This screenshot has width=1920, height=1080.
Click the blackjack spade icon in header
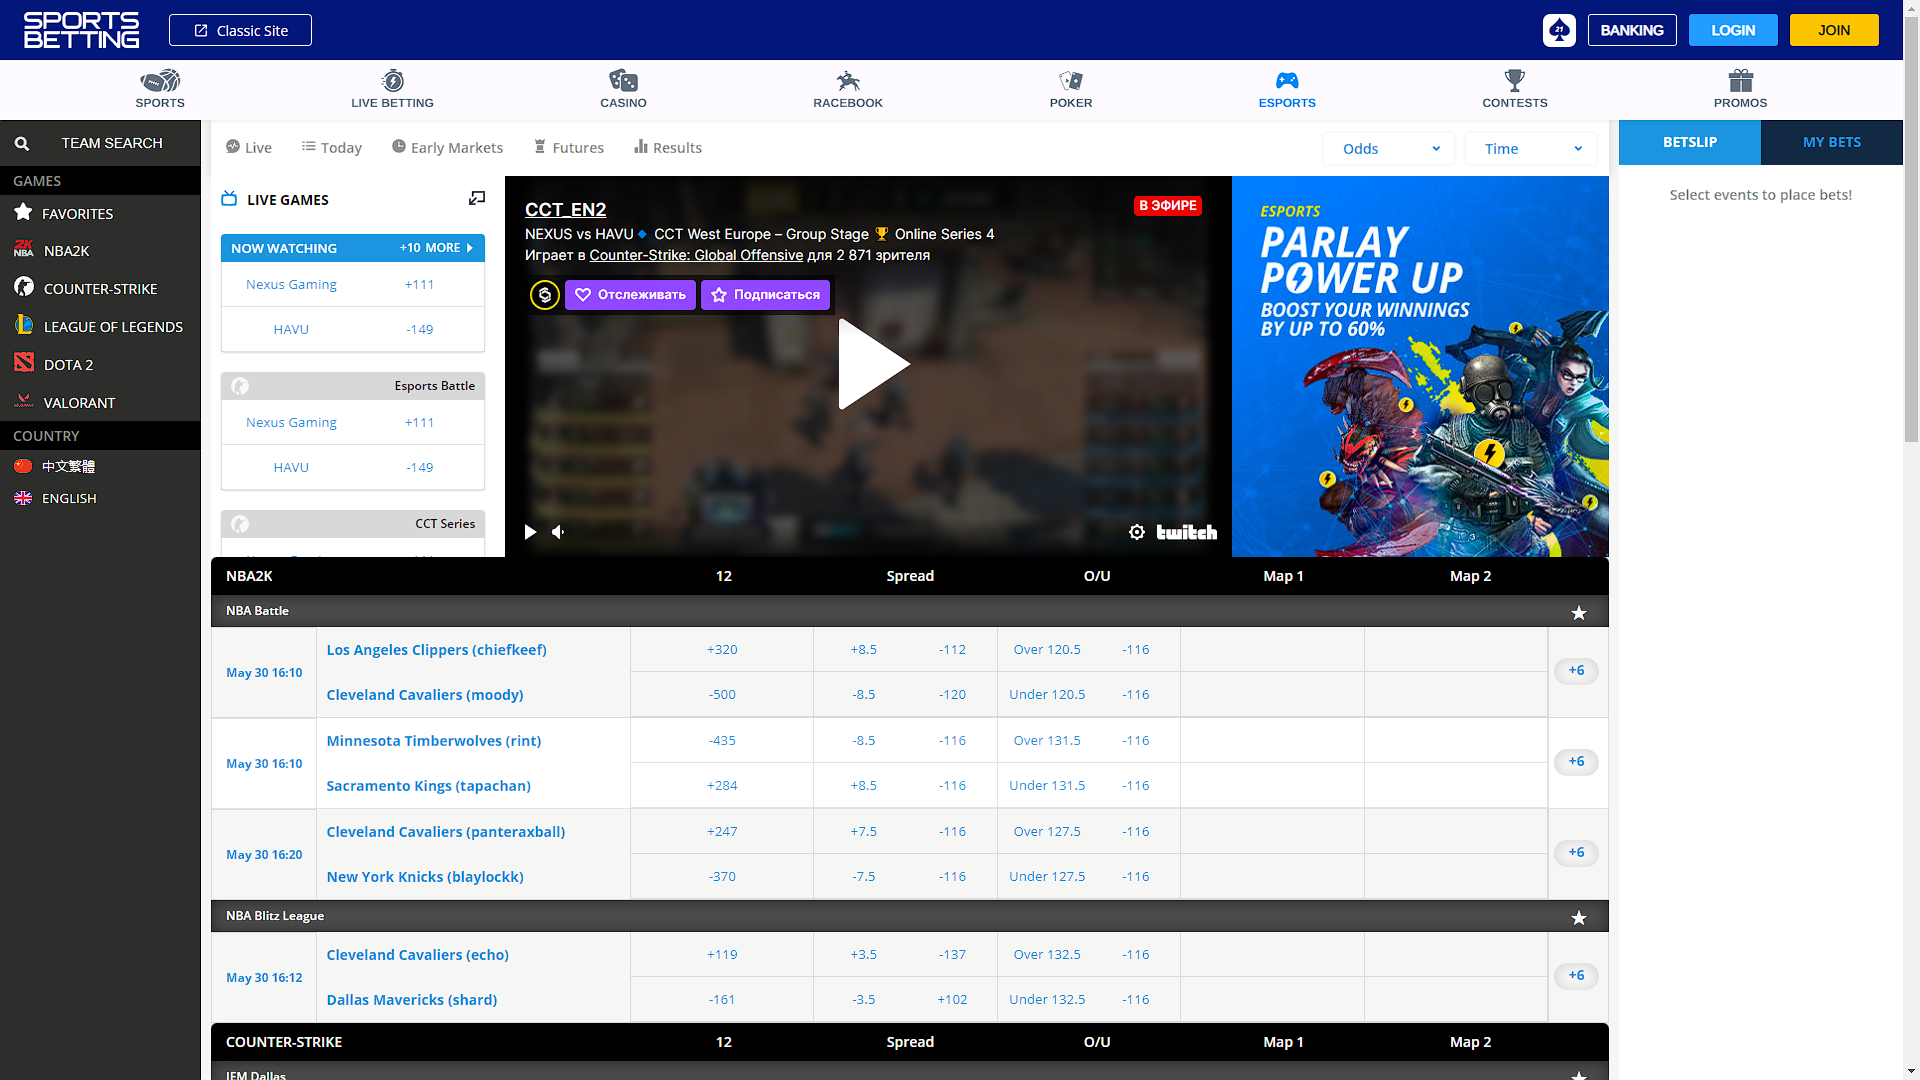point(1559,30)
